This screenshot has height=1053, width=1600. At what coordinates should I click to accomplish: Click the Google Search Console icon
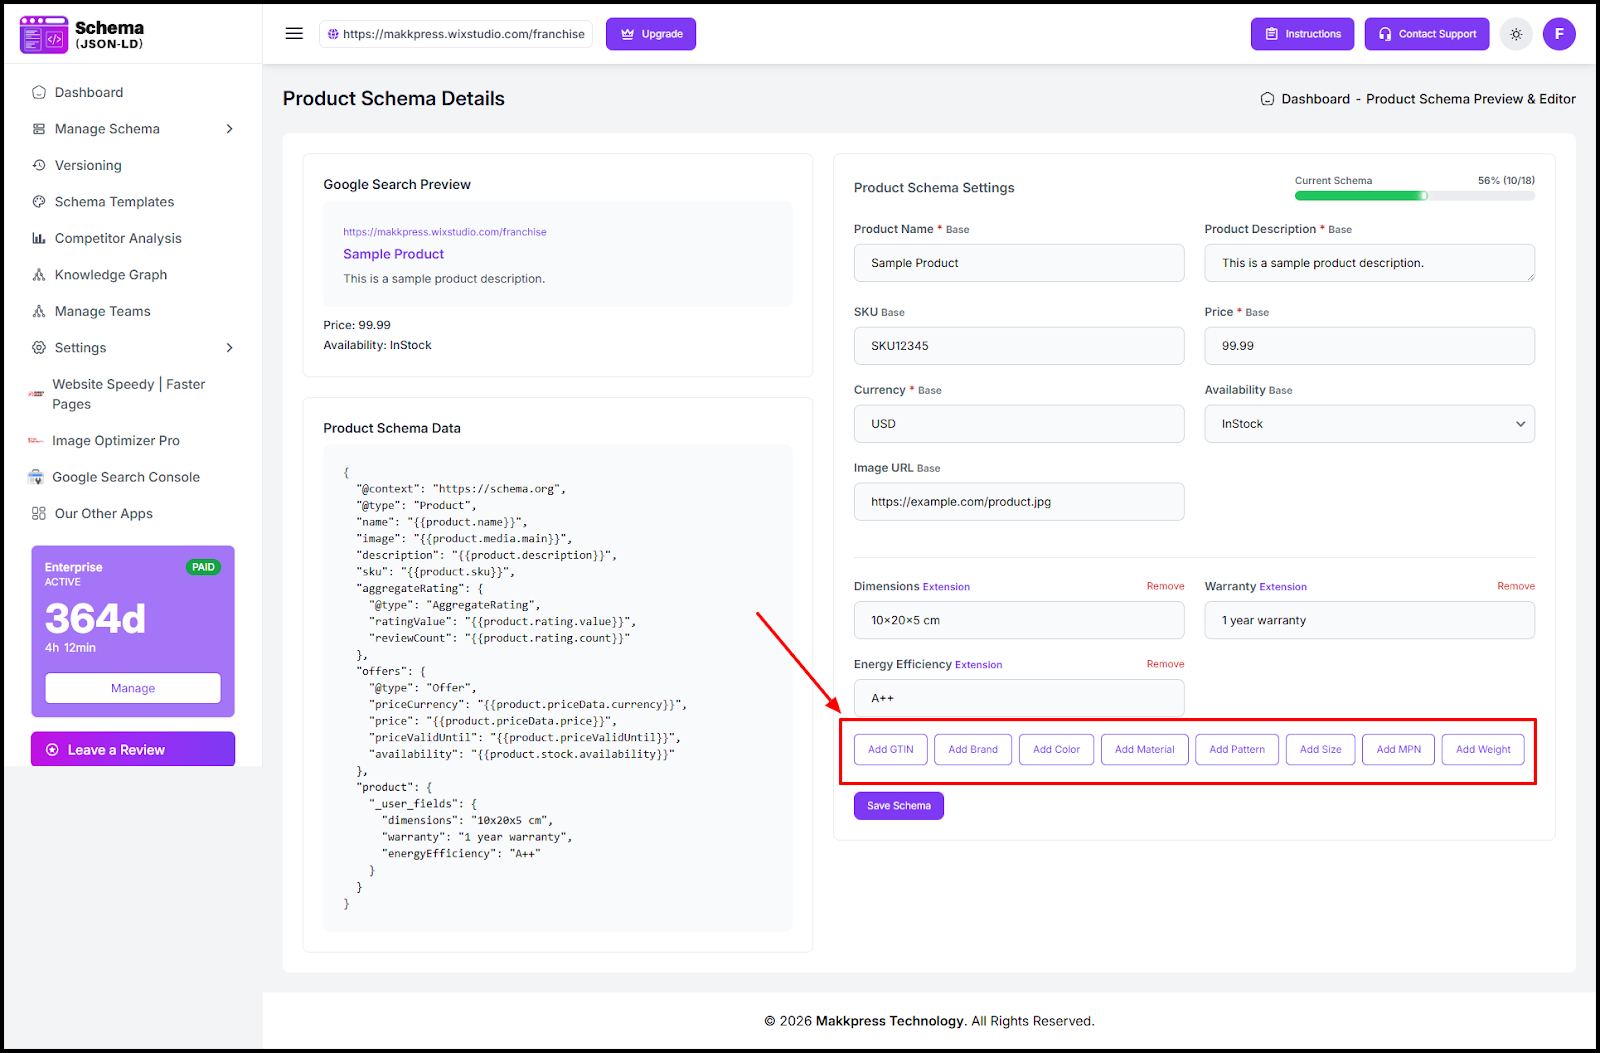(x=36, y=477)
